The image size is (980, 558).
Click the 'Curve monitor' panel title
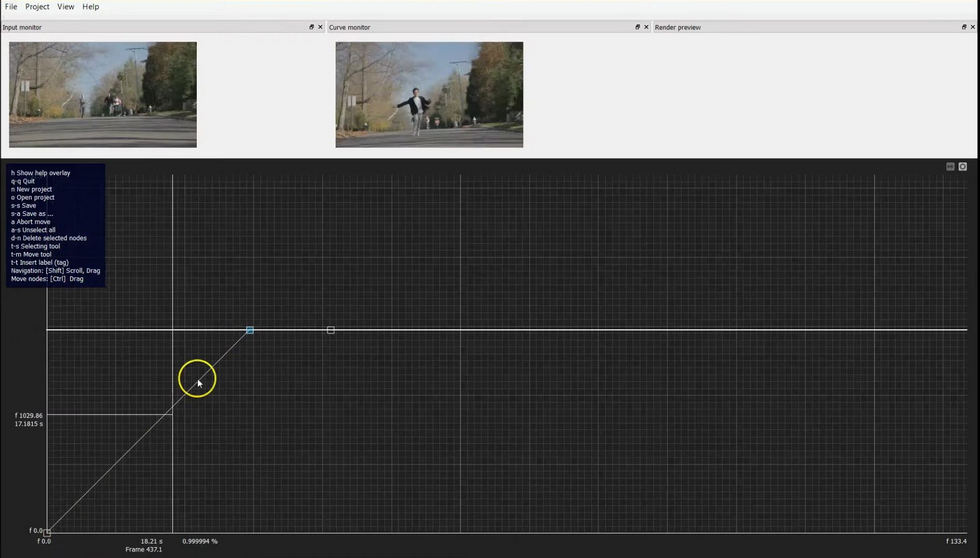click(349, 27)
